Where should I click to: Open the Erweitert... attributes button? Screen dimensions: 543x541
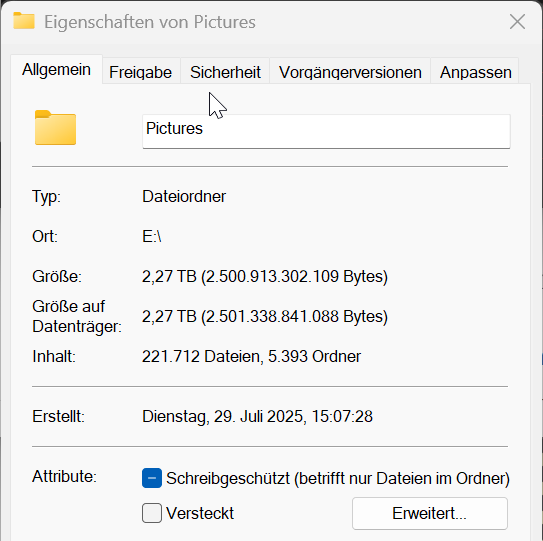point(430,513)
